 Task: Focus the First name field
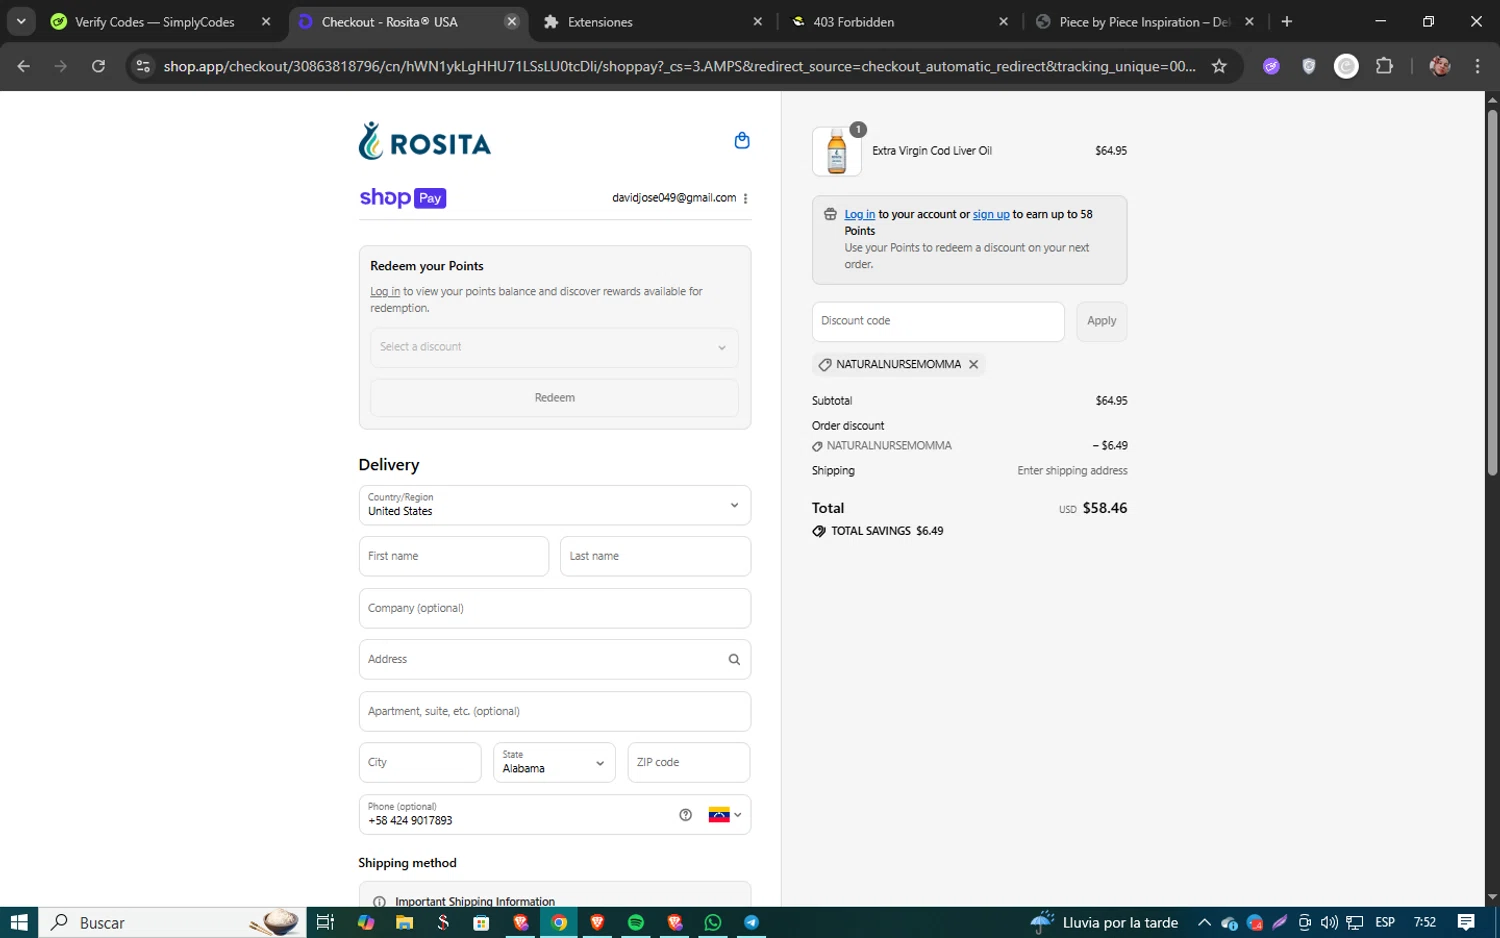[x=454, y=556]
